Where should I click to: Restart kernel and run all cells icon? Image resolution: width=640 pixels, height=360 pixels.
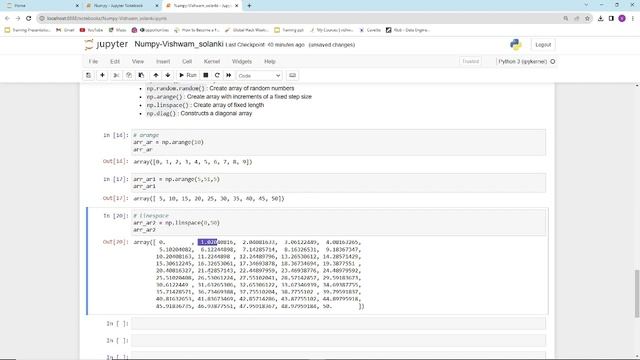tap(229, 76)
